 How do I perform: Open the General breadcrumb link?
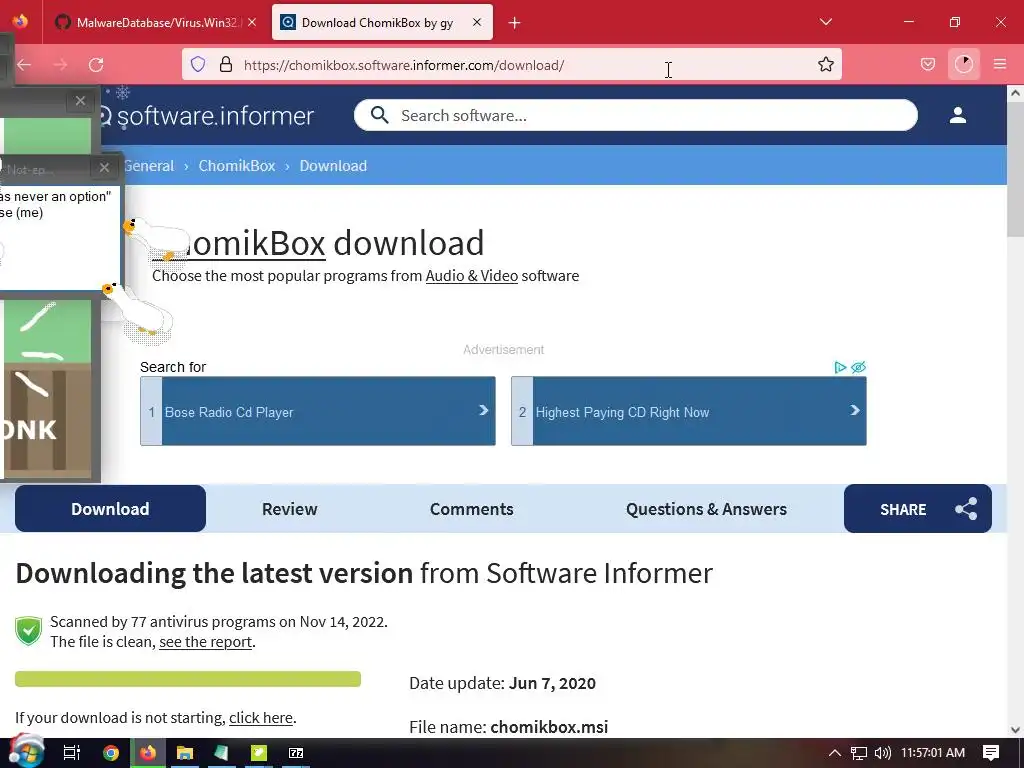click(x=149, y=166)
